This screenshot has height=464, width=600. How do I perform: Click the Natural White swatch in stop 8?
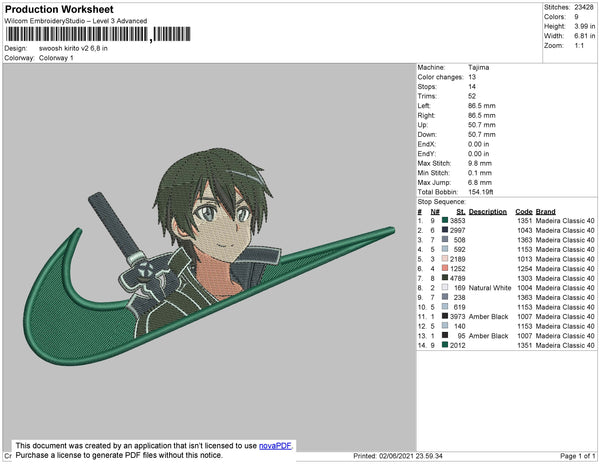[445, 287]
